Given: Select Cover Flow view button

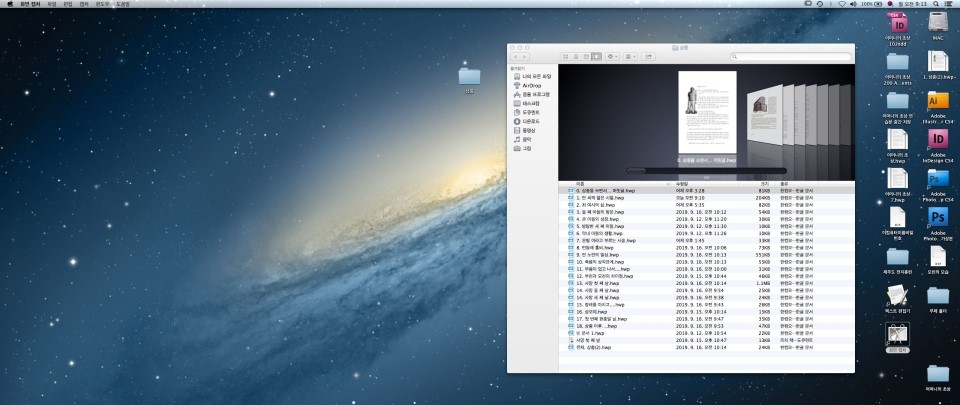Looking at the screenshot, I should (x=597, y=57).
